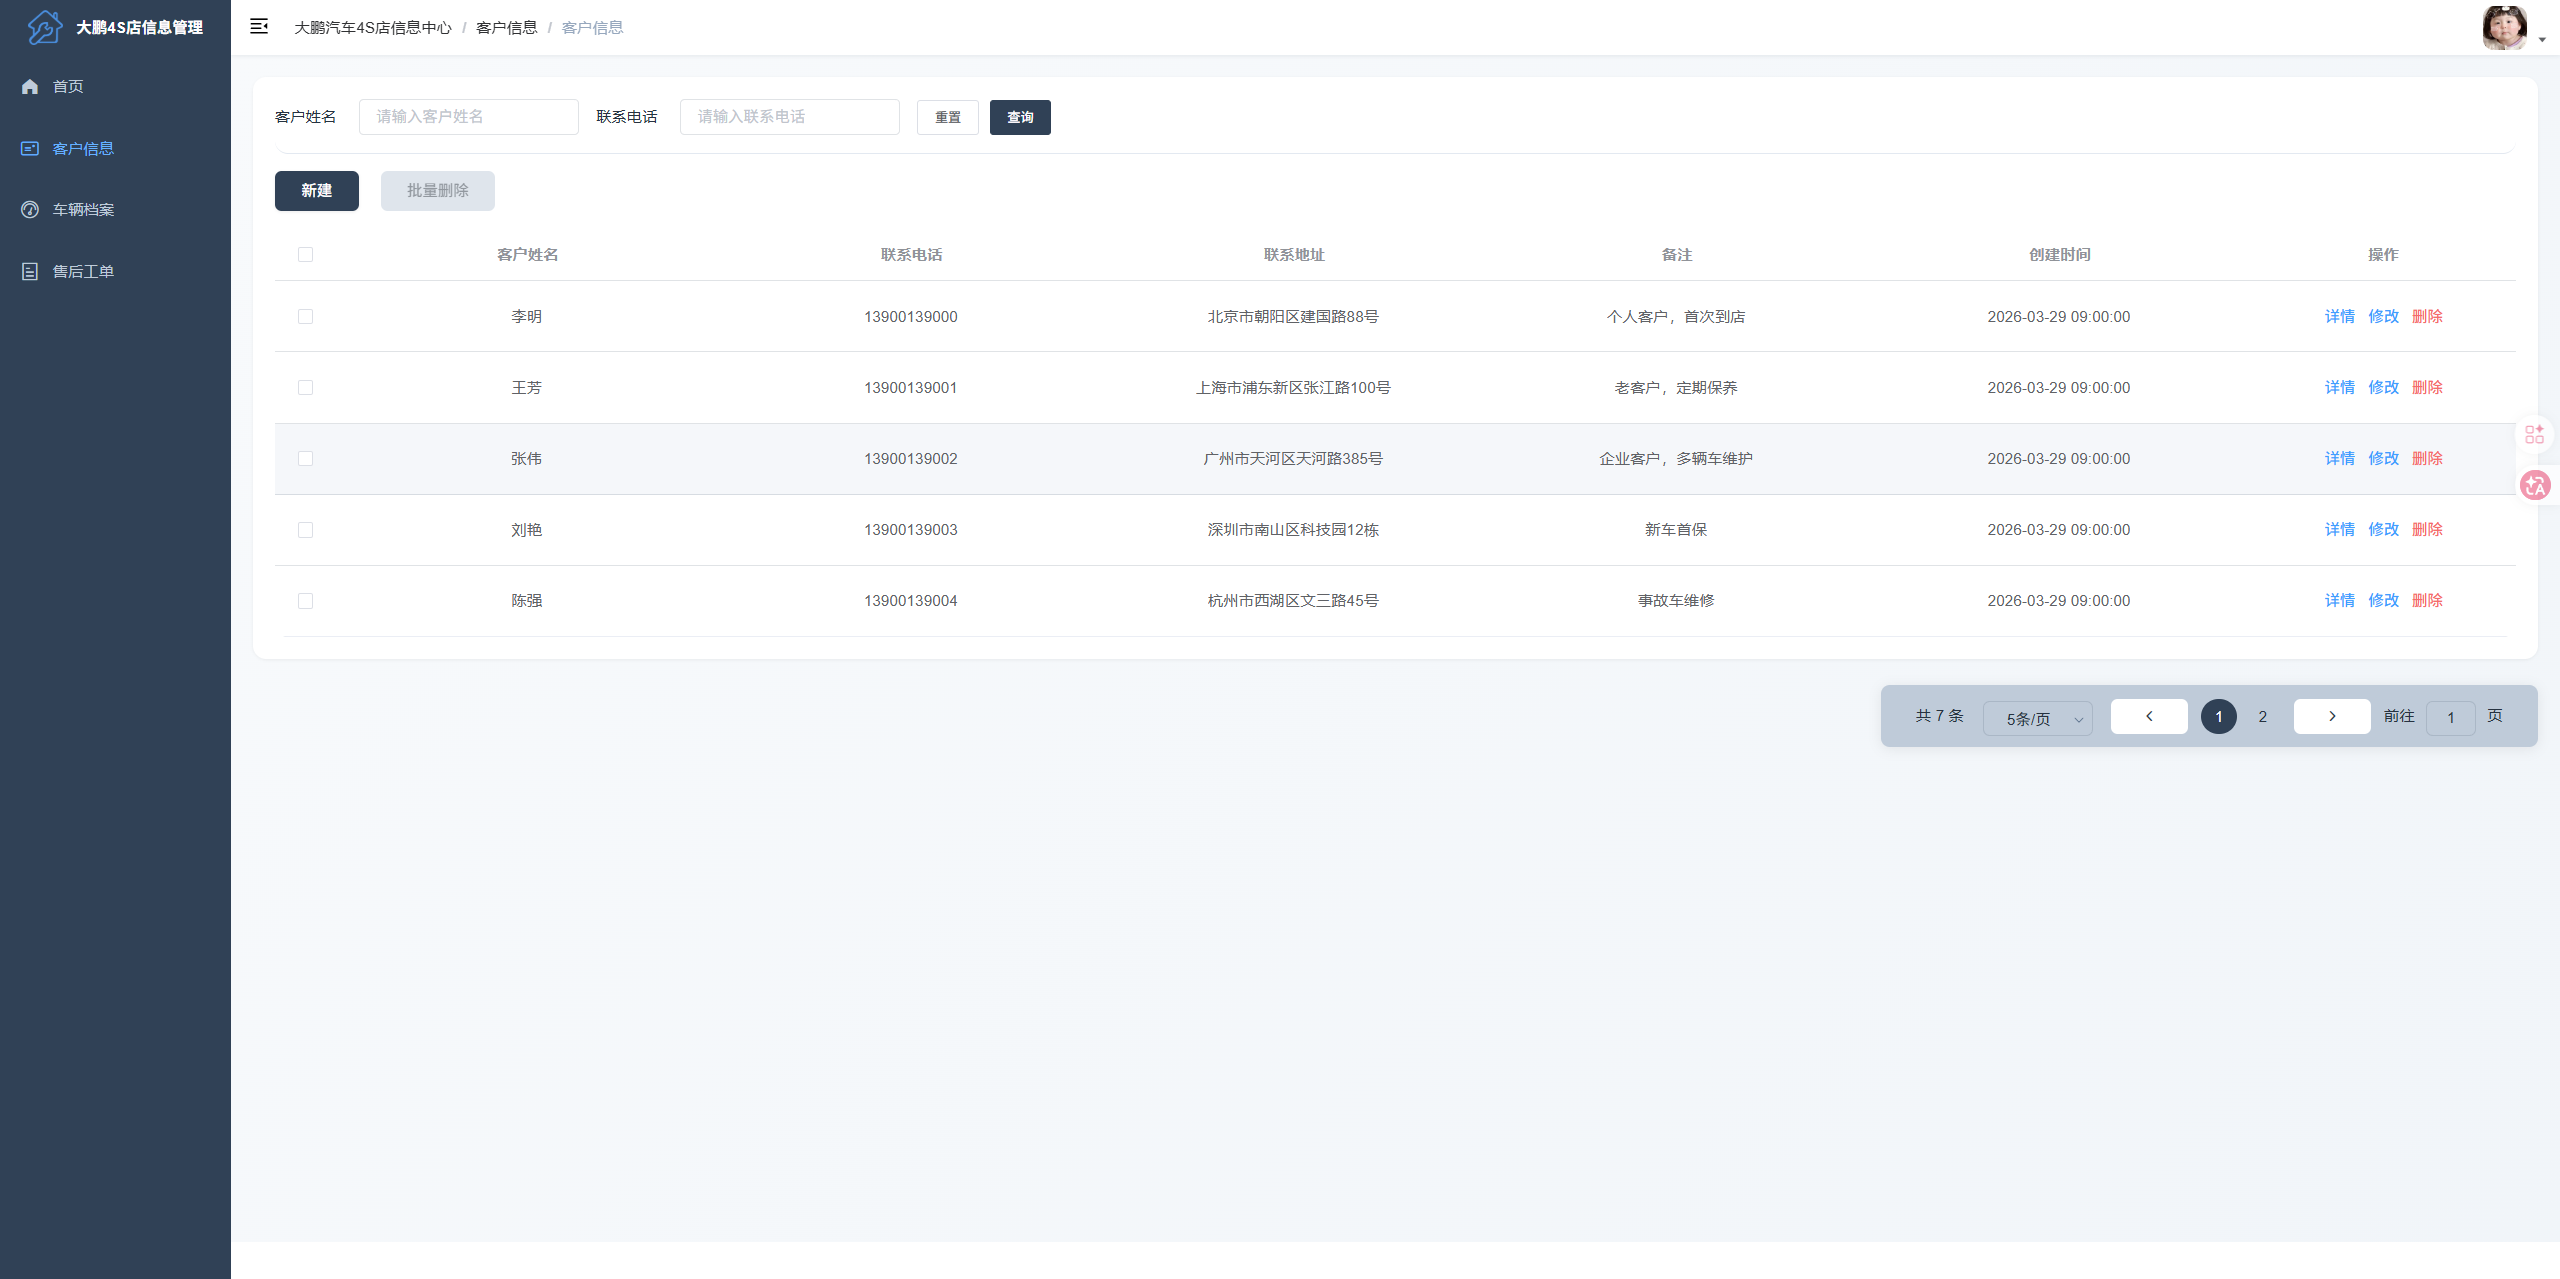
Task: Click the previous page arrow
Action: pyautogui.click(x=2149, y=717)
